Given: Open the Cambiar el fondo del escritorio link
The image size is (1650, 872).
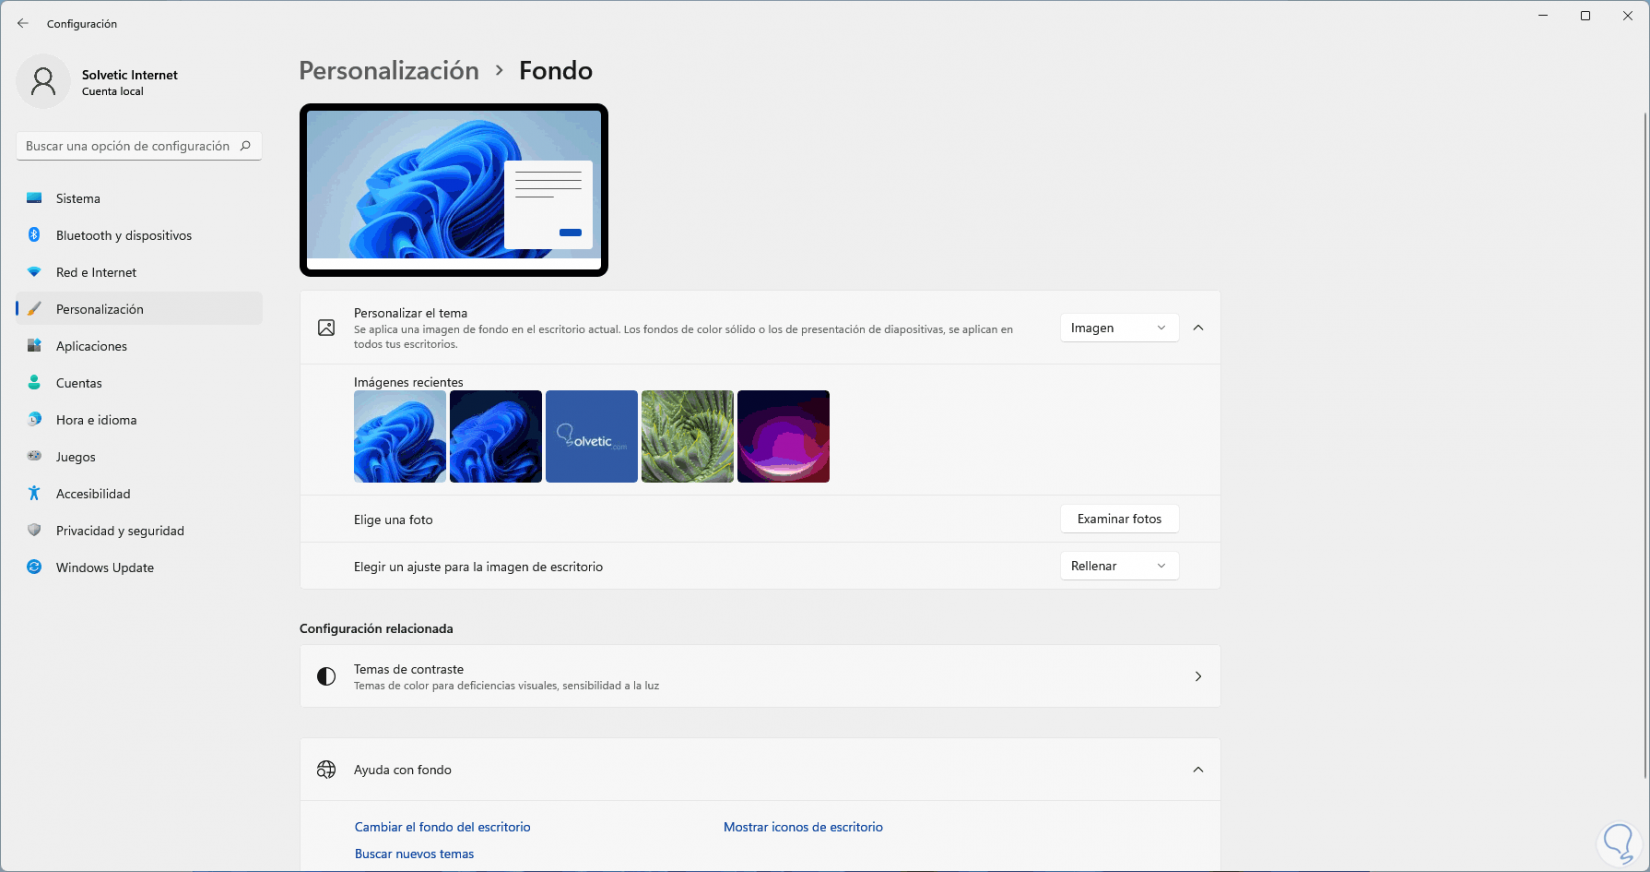Looking at the screenshot, I should coord(442,827).
